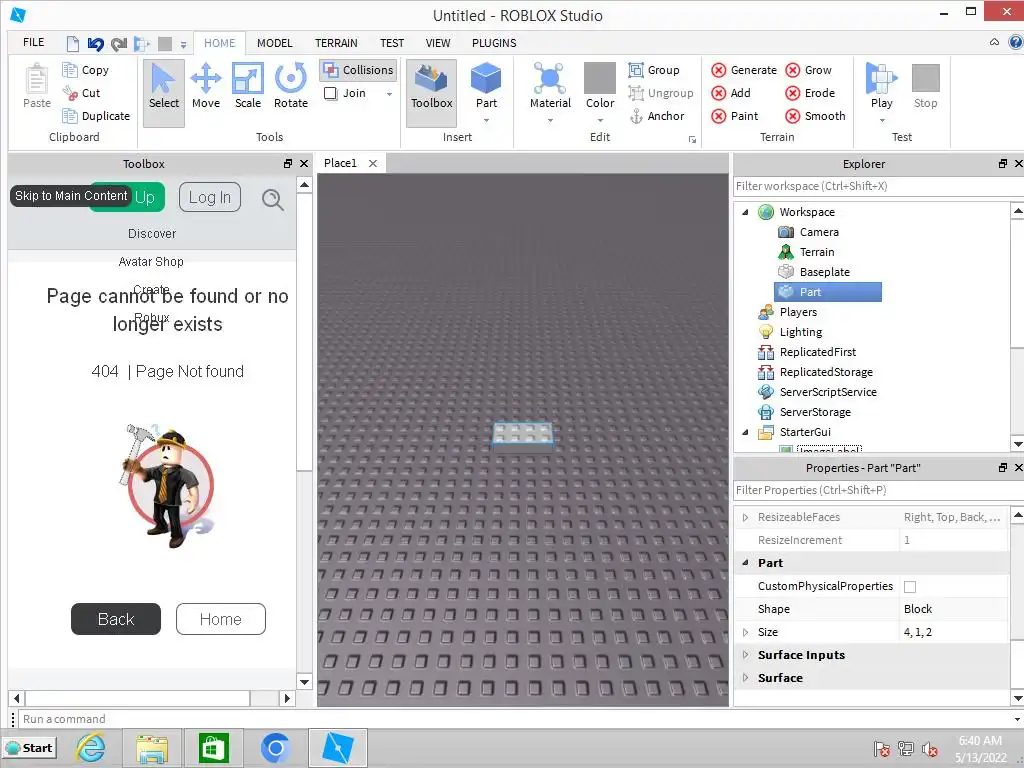Open Internet Explorer from taskbar
This screenshot has width=1024, height=768.
tap(91, 748)
